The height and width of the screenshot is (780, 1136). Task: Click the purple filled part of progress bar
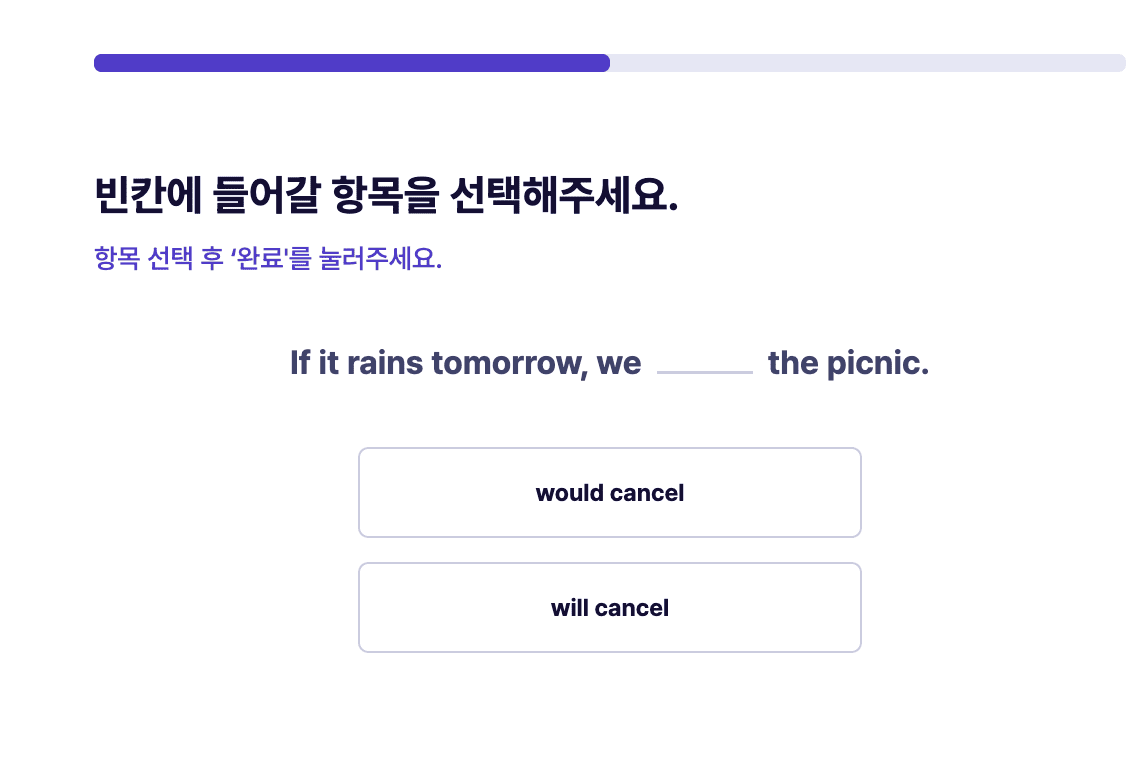point(351,63)
